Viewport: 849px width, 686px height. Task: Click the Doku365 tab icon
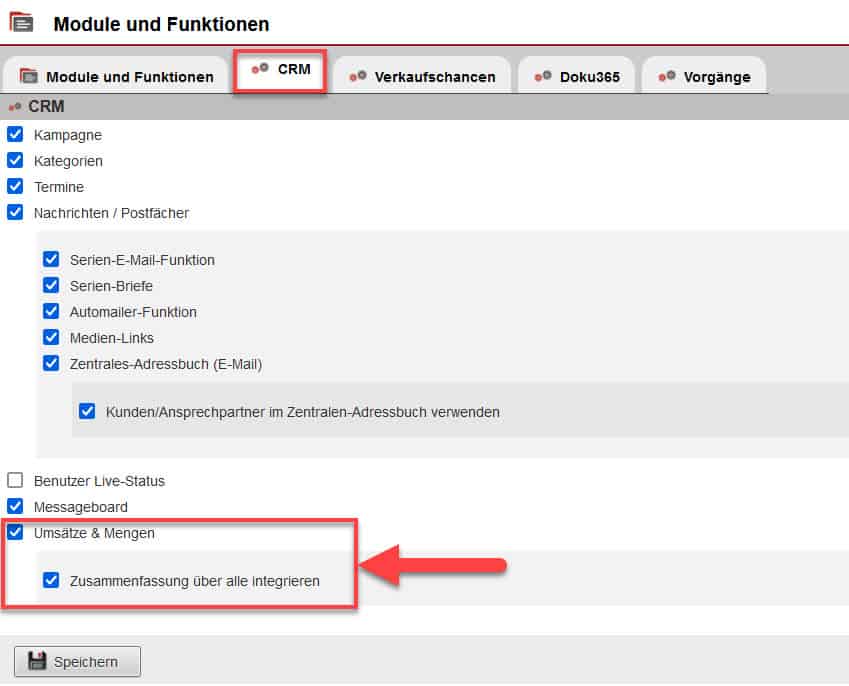543,76
